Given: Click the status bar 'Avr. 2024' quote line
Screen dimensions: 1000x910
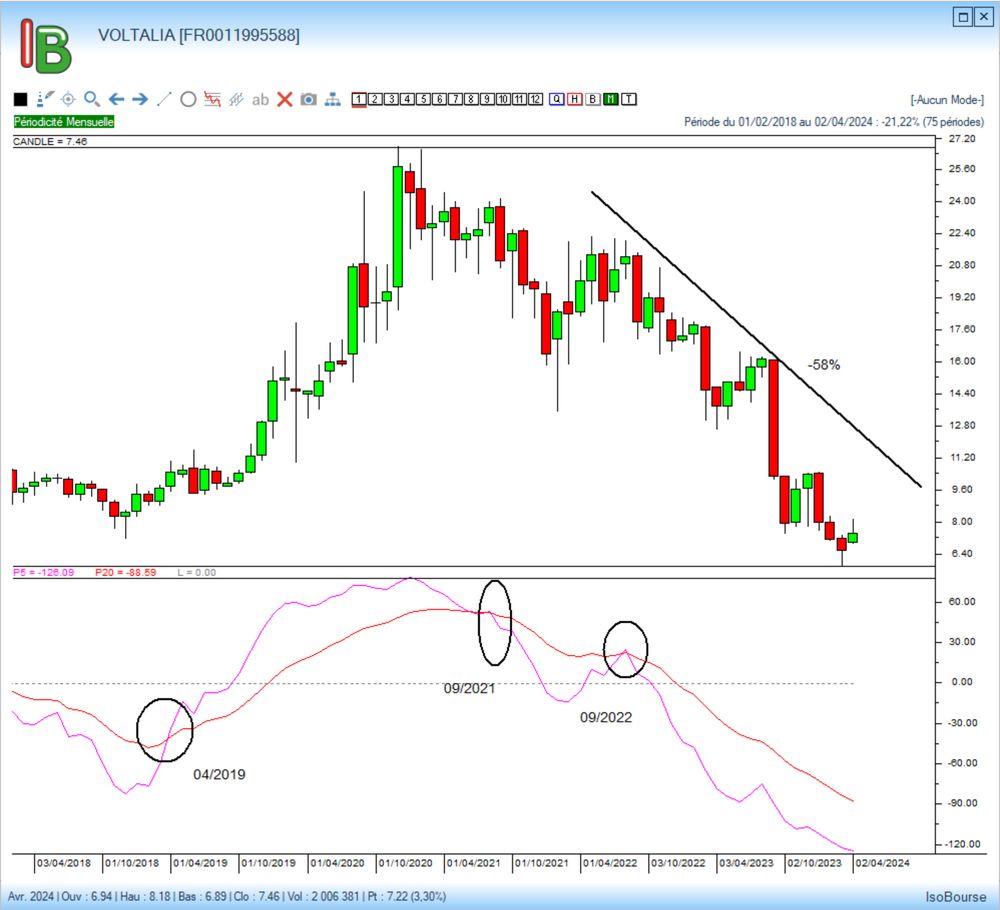Looking at the screenshot, I should pyautogui.click(x=227, y=896).
